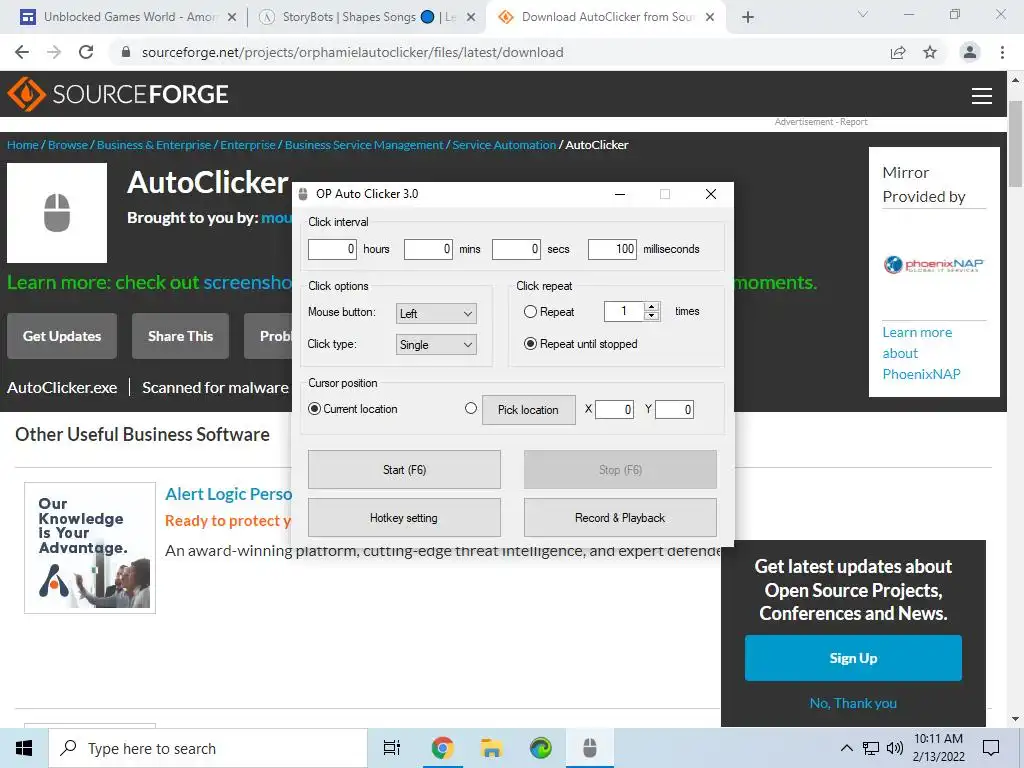Image resolution: width=1024 pixels, height=768 pixels.
Task: Click the Pick location button
Action: coord(528,409)
